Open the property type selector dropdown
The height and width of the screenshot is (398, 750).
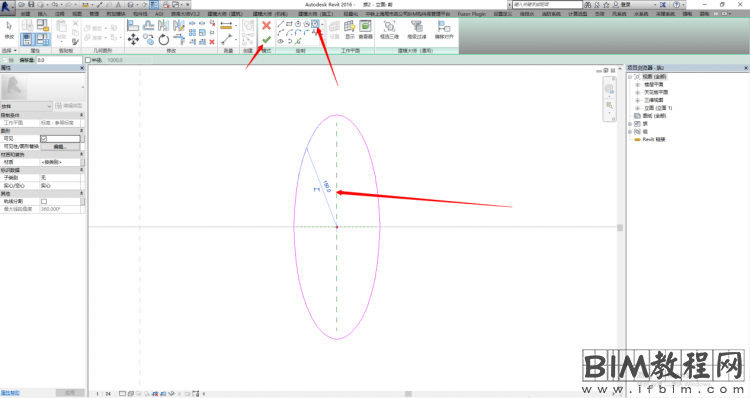[26, 106]
